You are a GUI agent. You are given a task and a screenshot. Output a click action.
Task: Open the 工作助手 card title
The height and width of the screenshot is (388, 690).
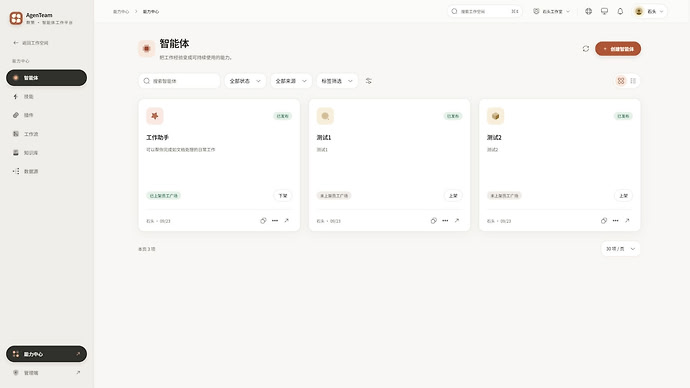[158, 138]
